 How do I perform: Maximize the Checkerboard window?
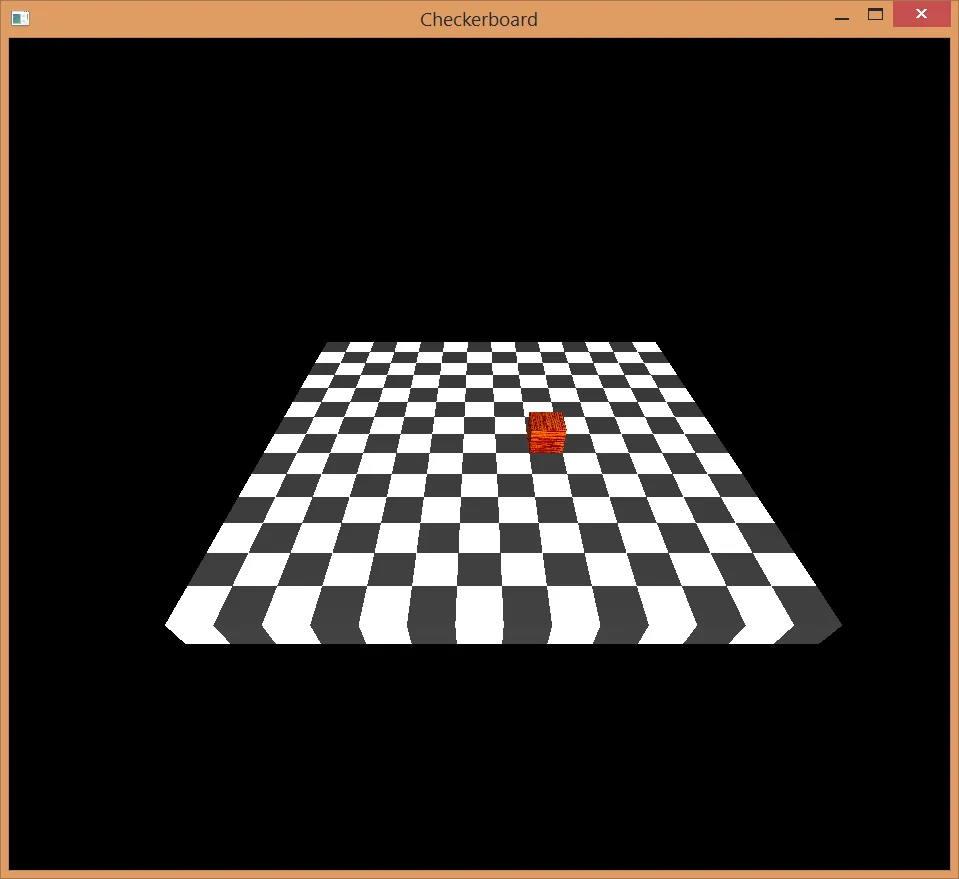tap(875, 15)
